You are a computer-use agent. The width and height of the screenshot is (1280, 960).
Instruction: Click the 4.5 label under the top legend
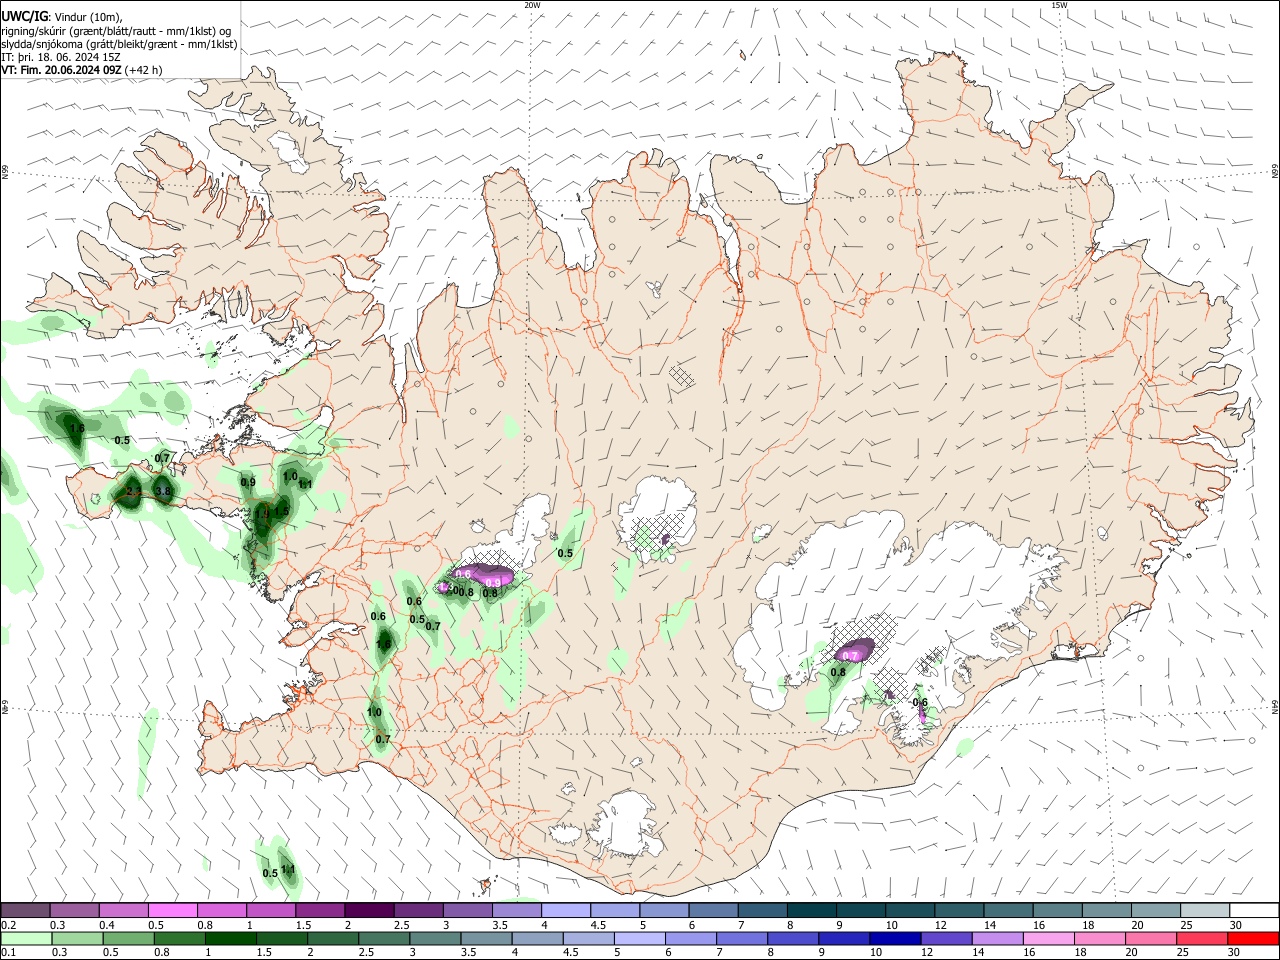click(x=598, y=925)
